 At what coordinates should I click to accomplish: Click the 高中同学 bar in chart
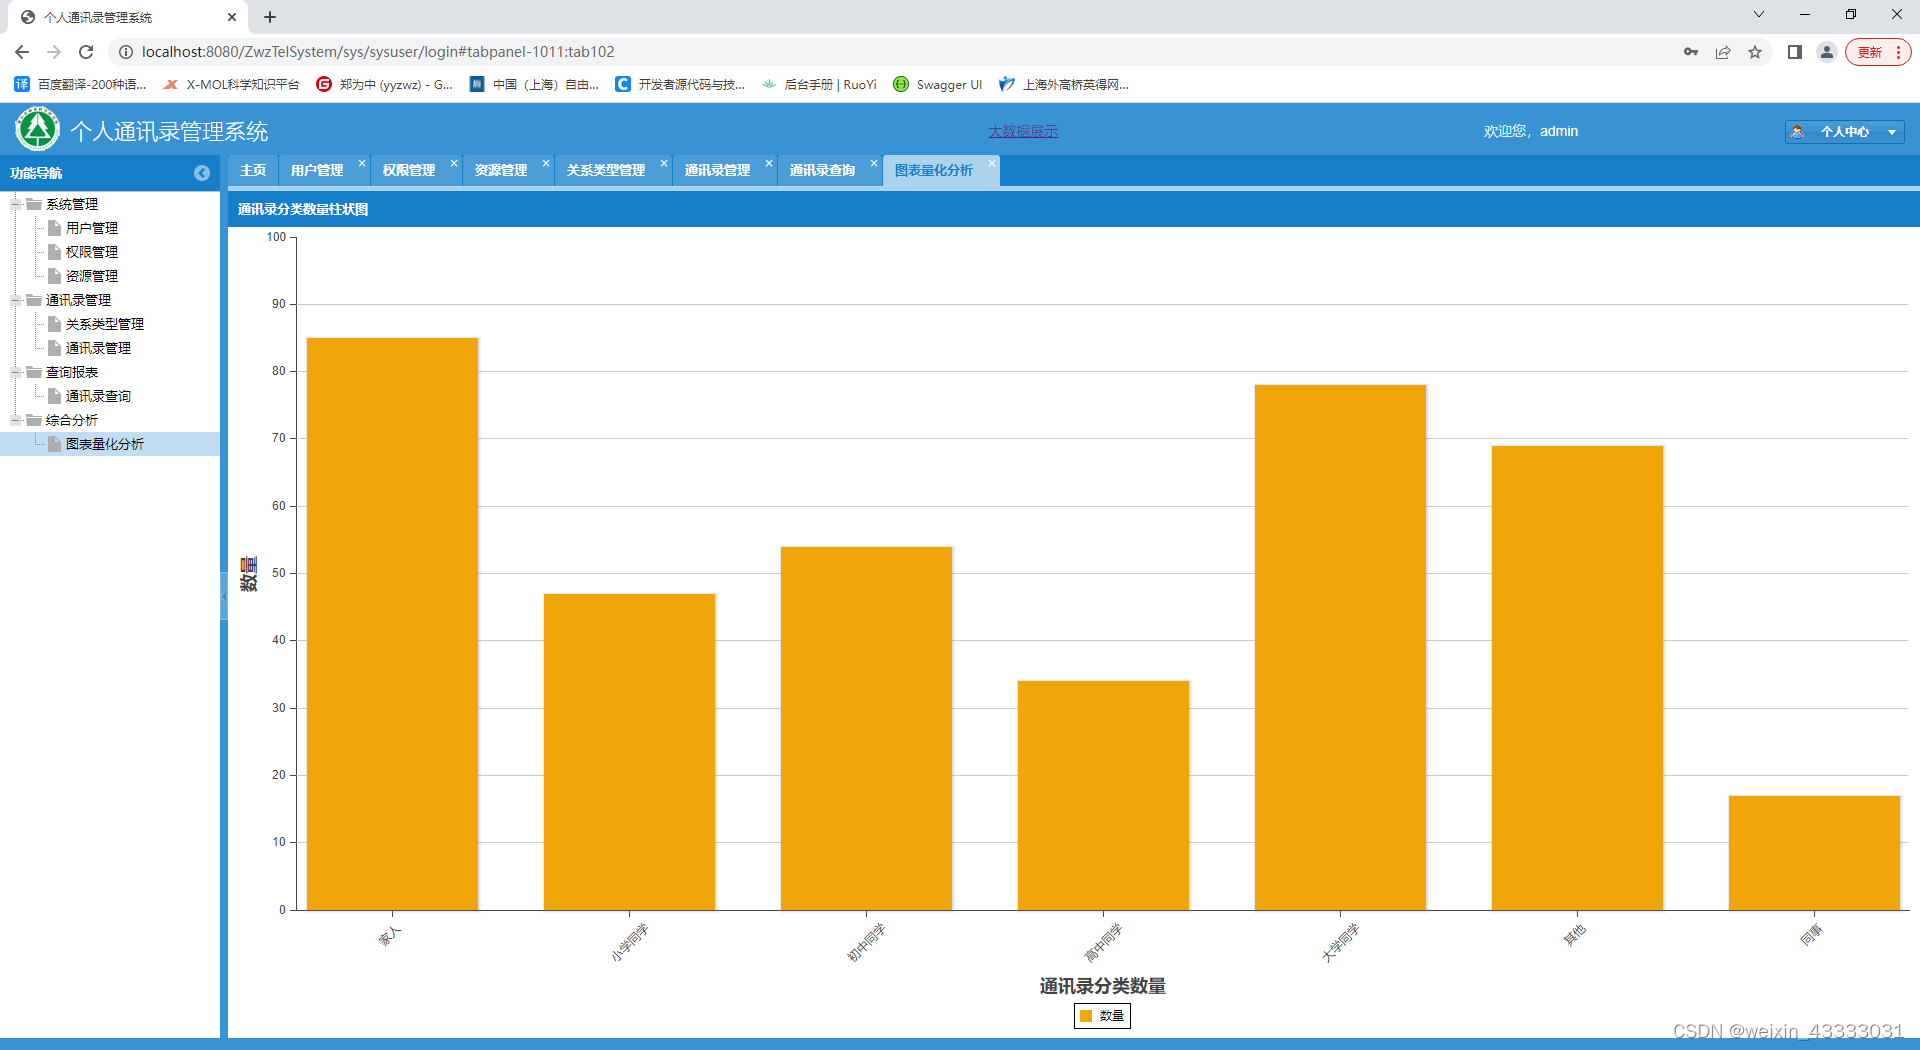(1103, 795)
